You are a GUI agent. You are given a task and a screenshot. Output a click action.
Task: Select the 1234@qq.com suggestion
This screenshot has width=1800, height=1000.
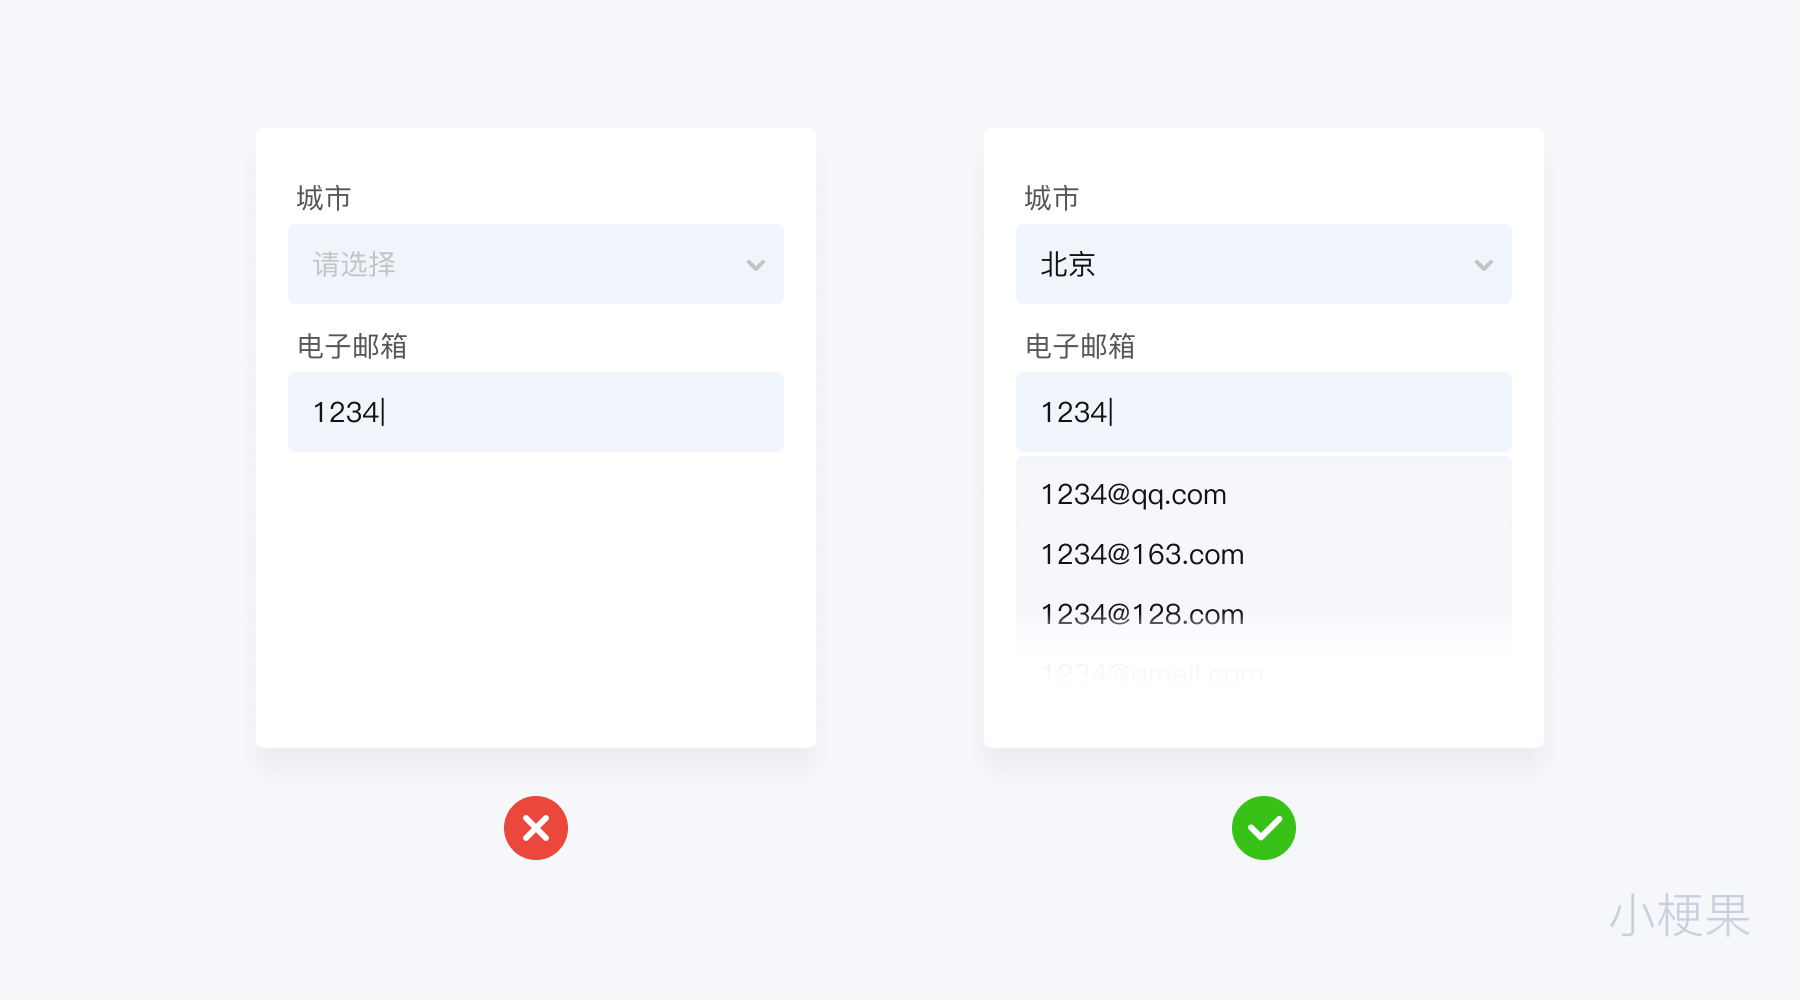coord(1132,494)
